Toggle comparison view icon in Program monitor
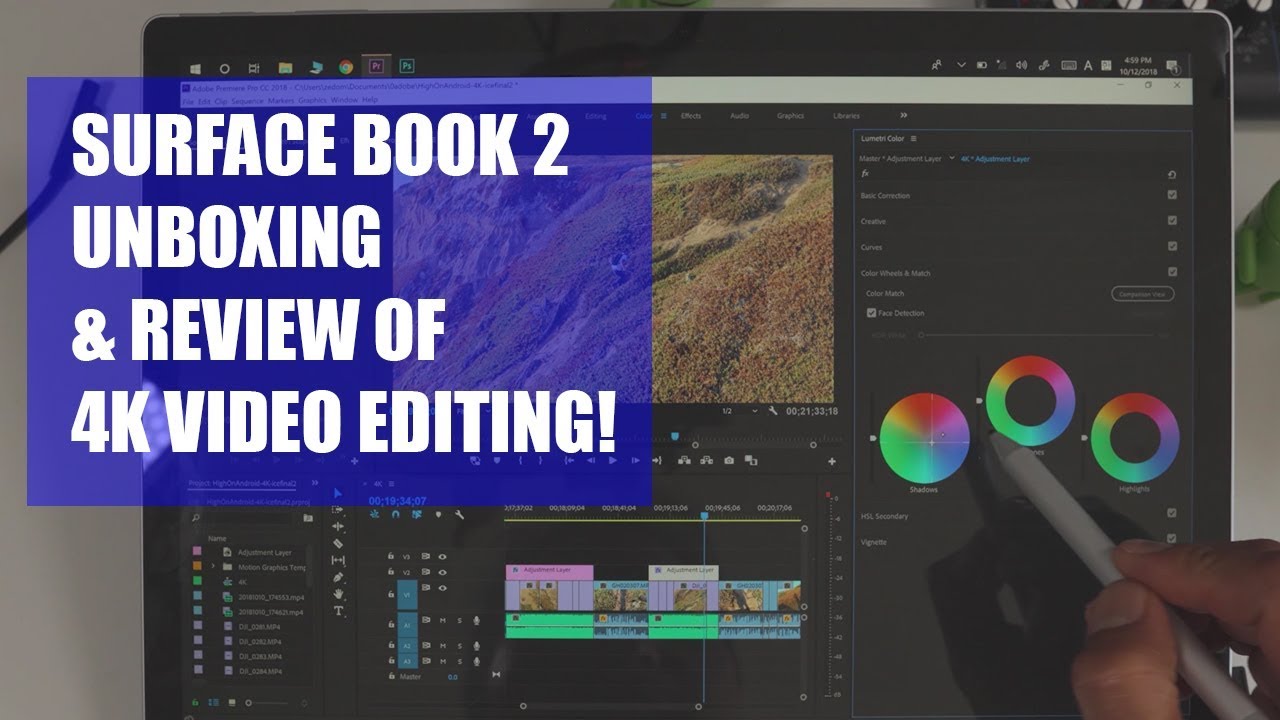1280x720 pixels. point(751,461)
